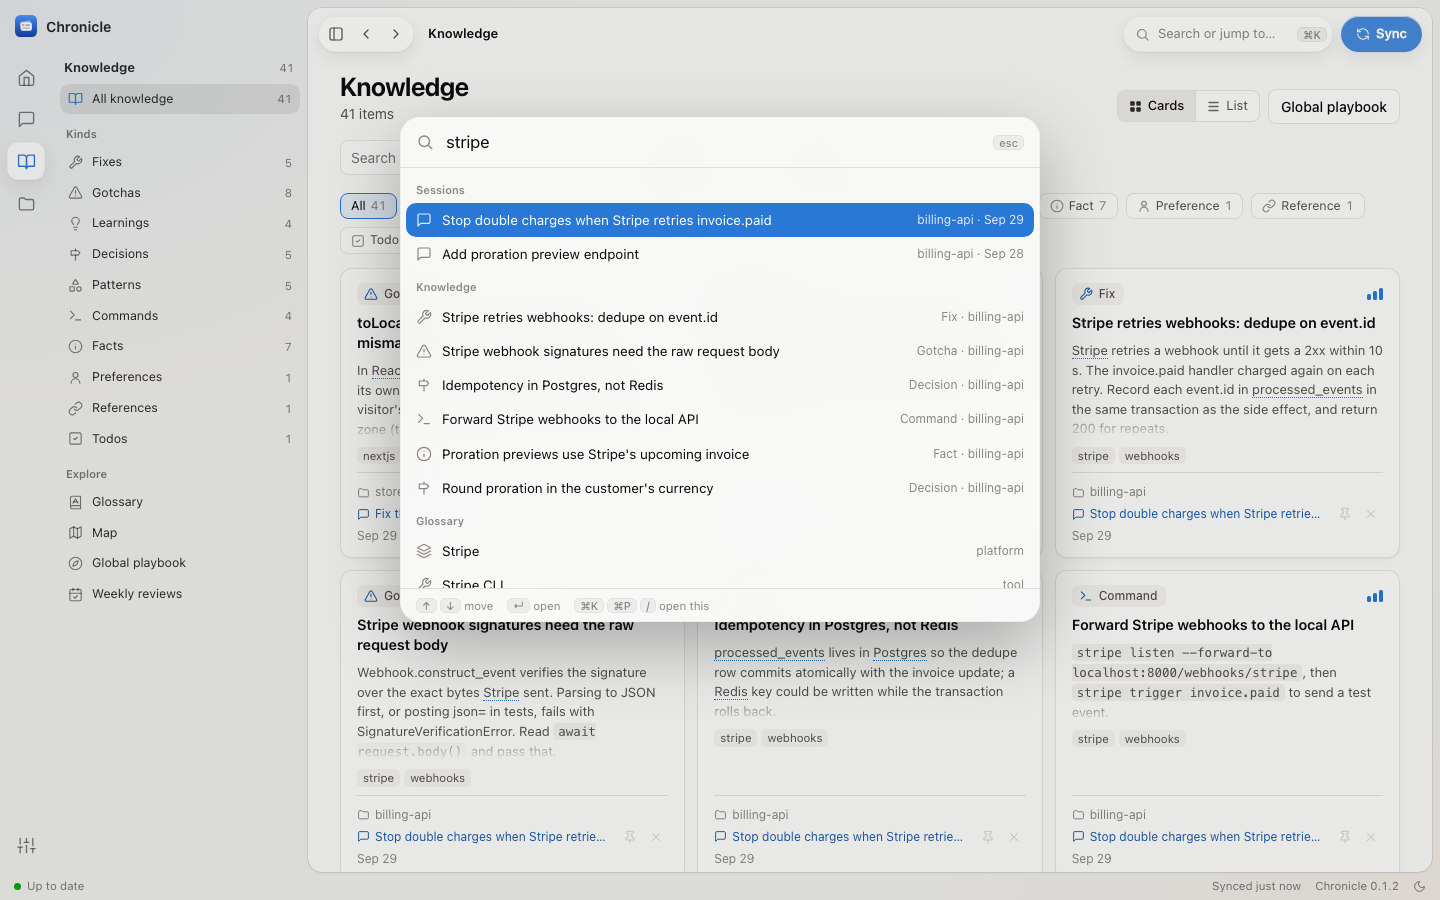The height and width of the screenshot is (900, 1440).
Task: Open Stripe platform glossary result
Action: point(720,551)
